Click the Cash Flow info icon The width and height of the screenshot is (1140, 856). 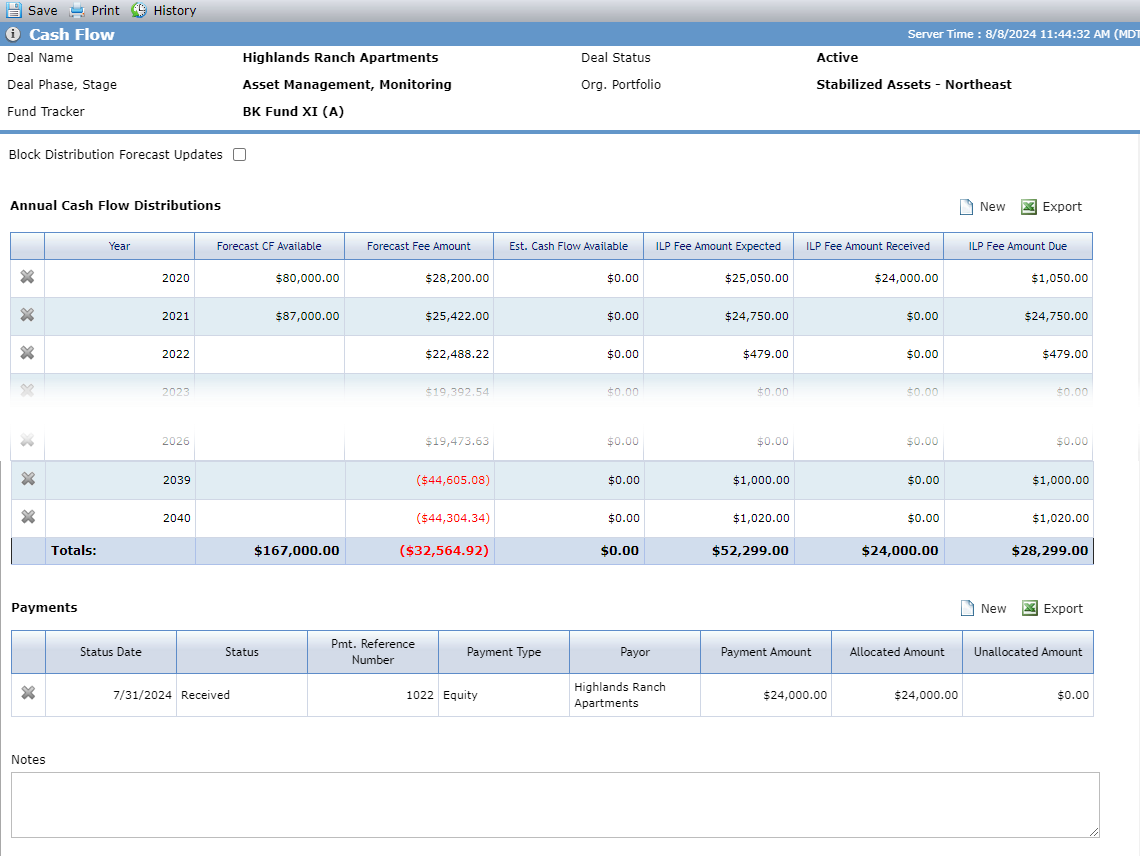[x=13, y=34]
